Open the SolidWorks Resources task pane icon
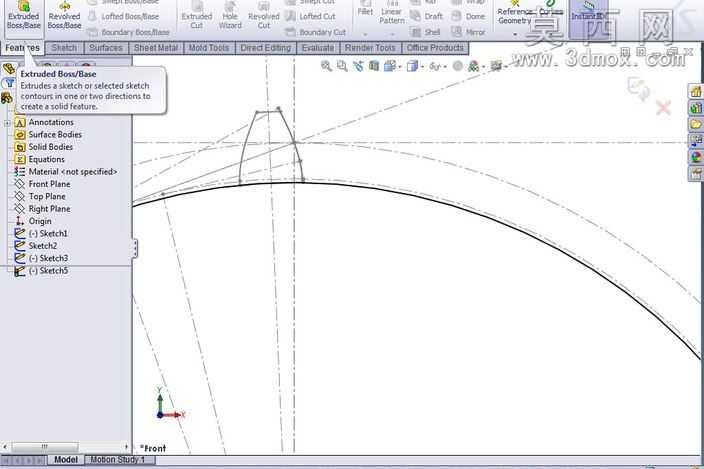 pyautogui.click(x=696, y=91)
